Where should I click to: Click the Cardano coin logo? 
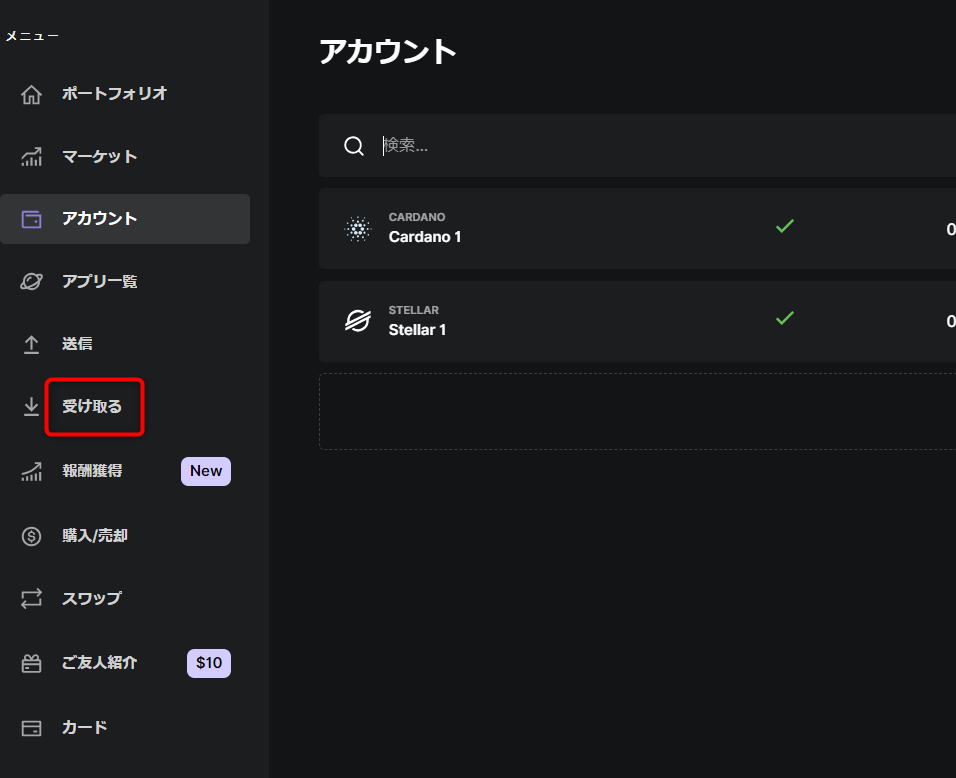pyautogui.click(x=358, y=229)
